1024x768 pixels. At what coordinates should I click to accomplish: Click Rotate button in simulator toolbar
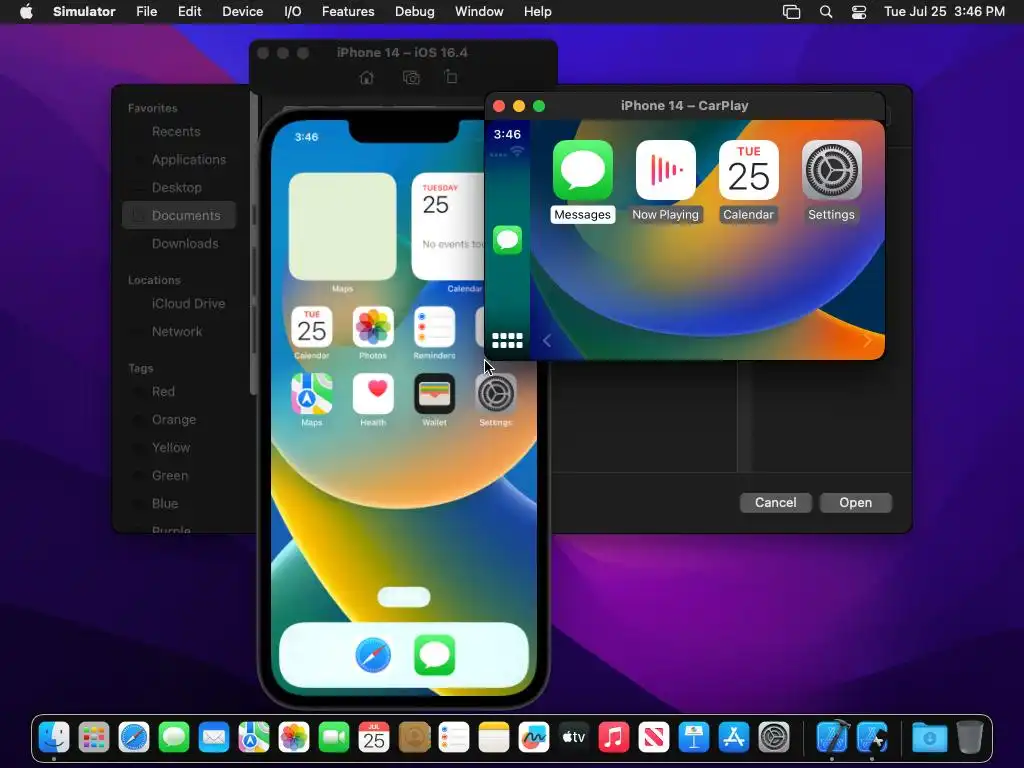tap(451, 77)
